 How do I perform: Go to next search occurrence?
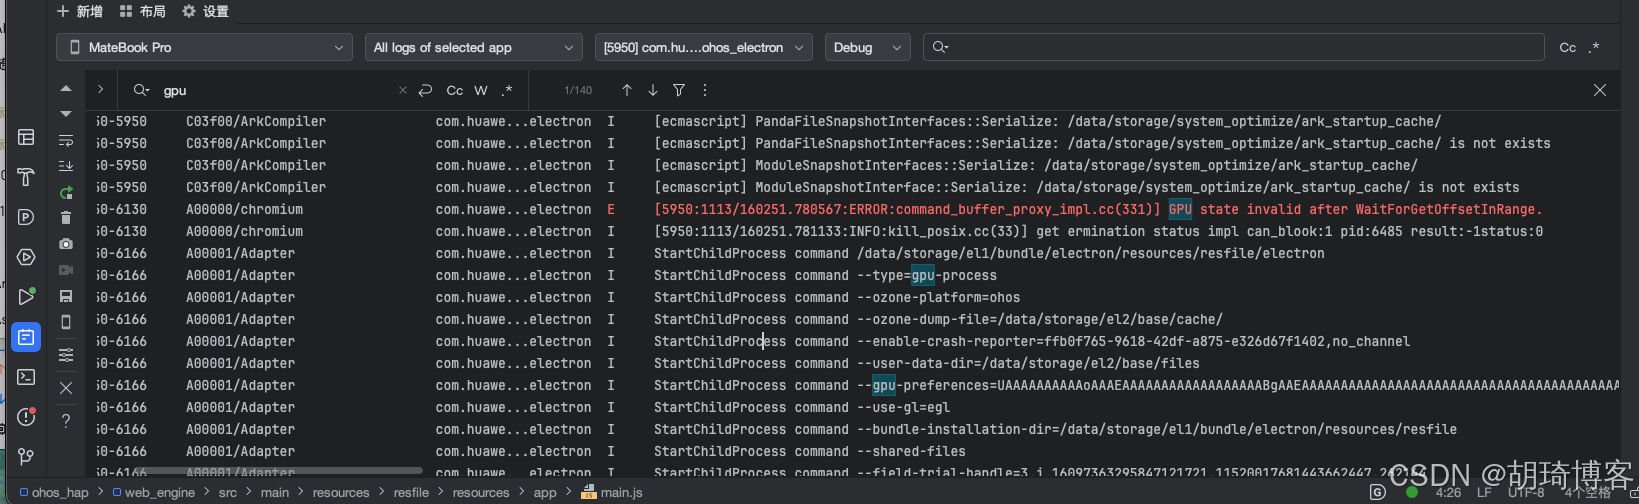click(653, 90)
